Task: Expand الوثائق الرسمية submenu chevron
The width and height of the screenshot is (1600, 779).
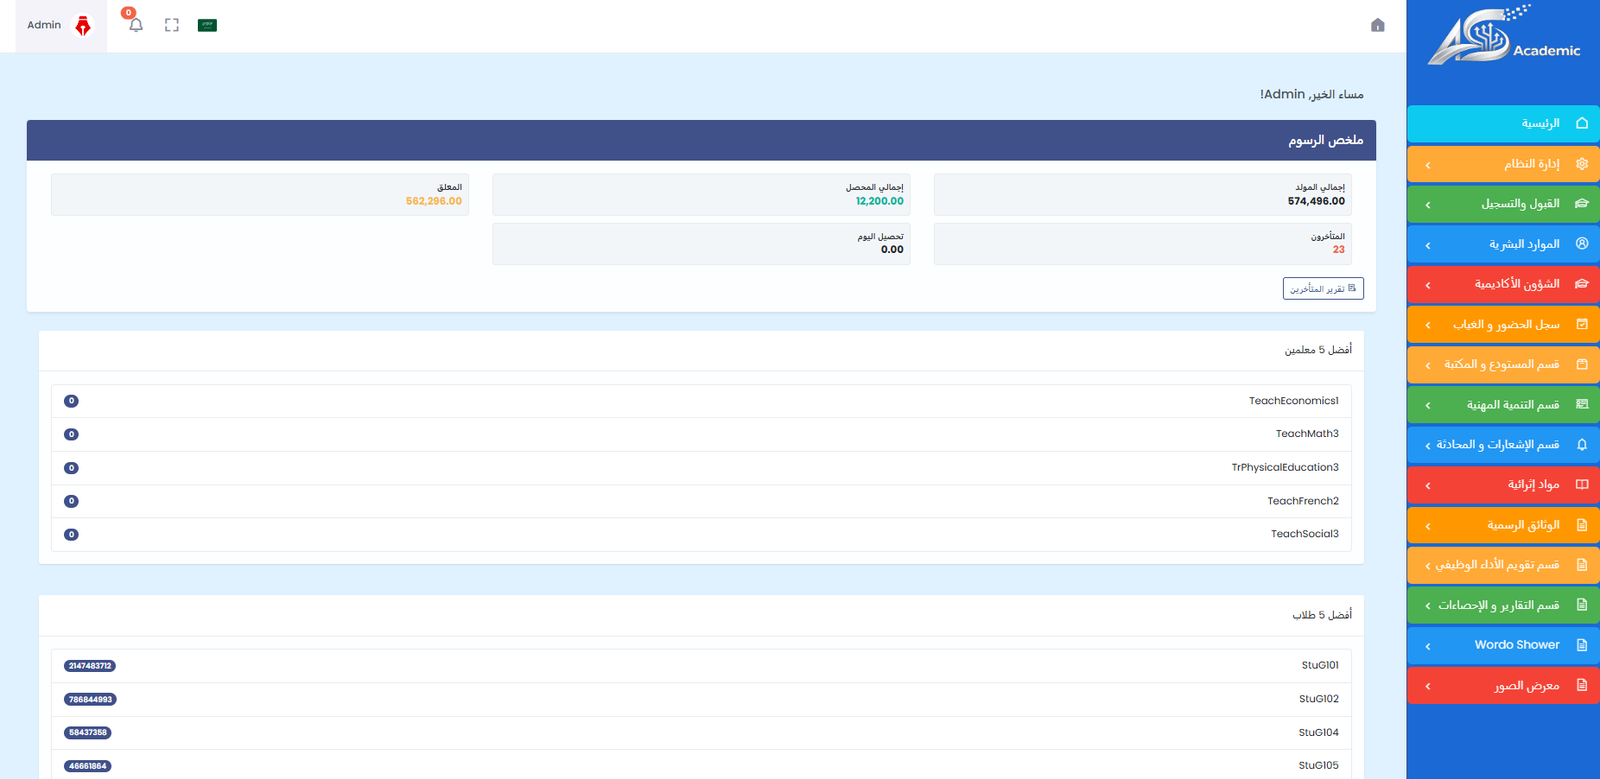Action: coord(1428,526)
